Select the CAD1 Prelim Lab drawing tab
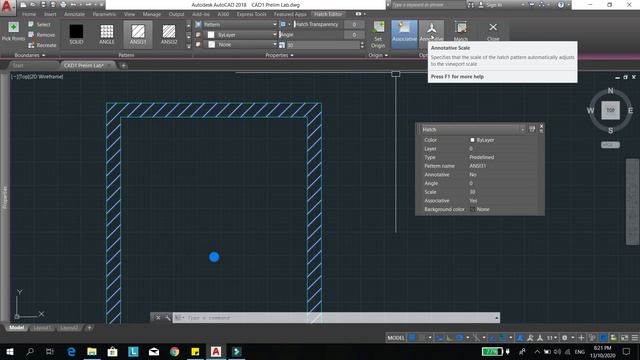The width and height of the screenshot is (640, 360). click(84, 65)
